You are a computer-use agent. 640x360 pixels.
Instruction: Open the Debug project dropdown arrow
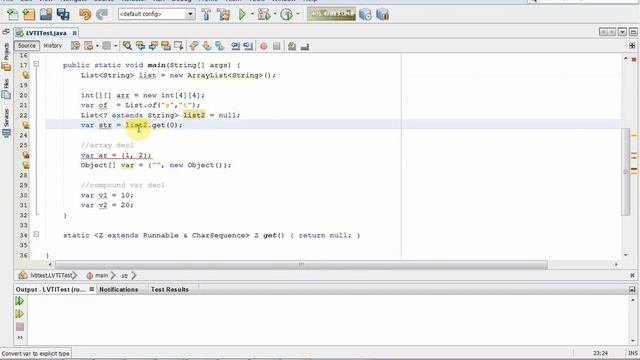click(x=275, y=14)
